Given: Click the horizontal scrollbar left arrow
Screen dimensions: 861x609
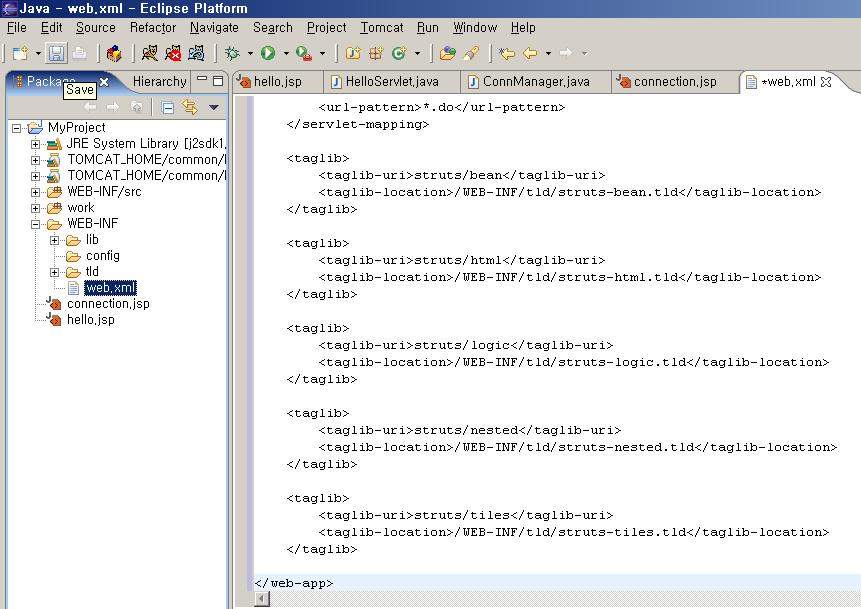Looking at the screenshot, I should click(x=262, y=599).
